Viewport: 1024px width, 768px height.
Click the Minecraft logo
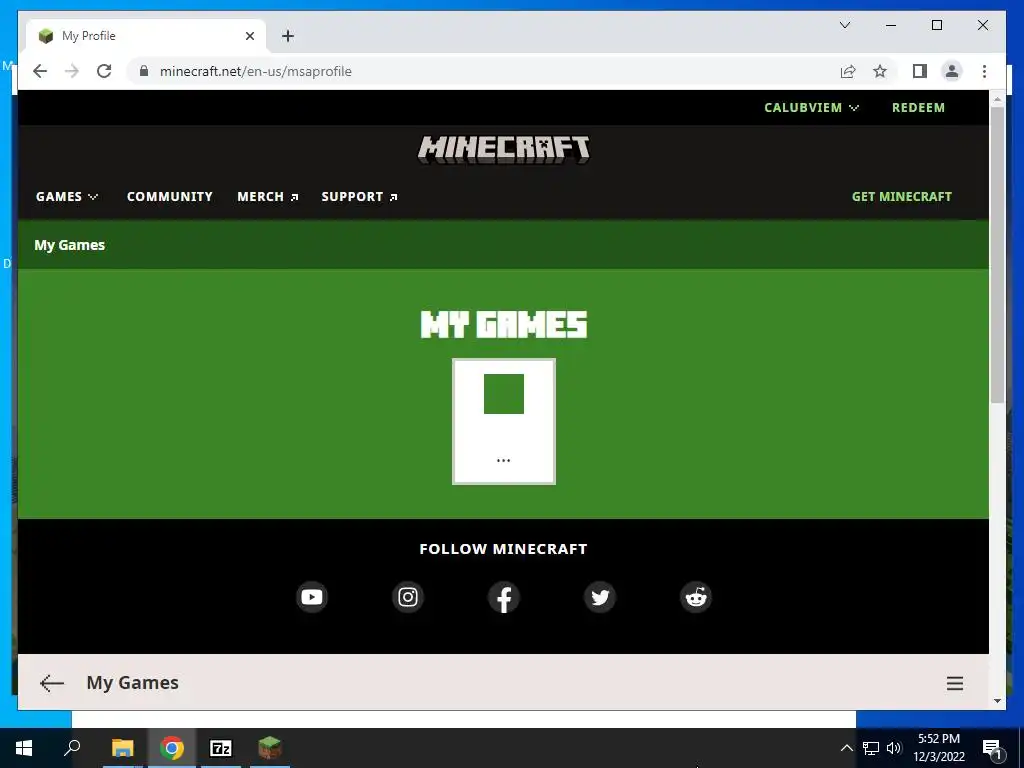(x=504, y=150)
